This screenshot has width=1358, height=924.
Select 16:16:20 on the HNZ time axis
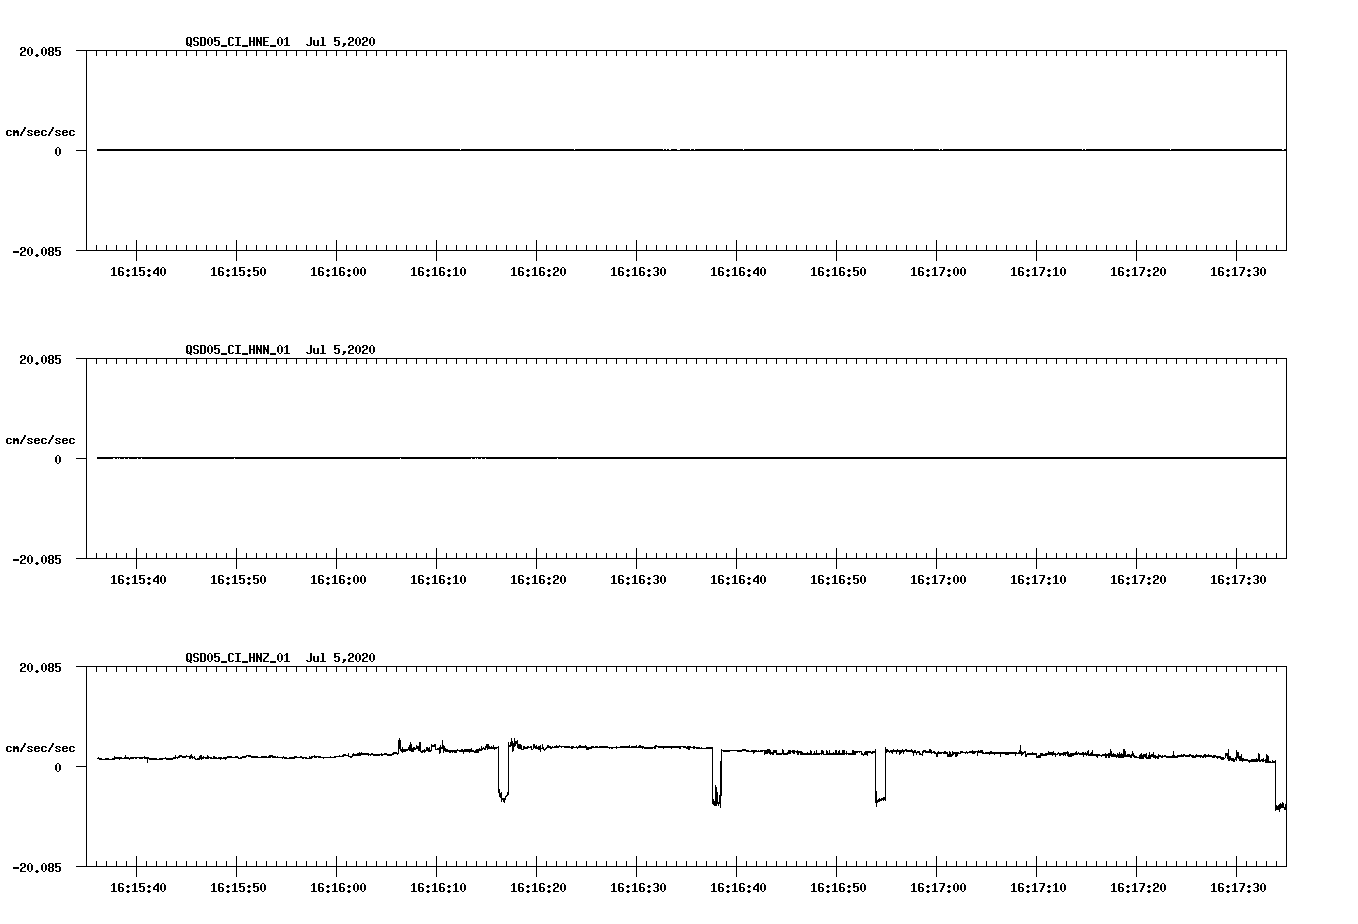[538, 888]
